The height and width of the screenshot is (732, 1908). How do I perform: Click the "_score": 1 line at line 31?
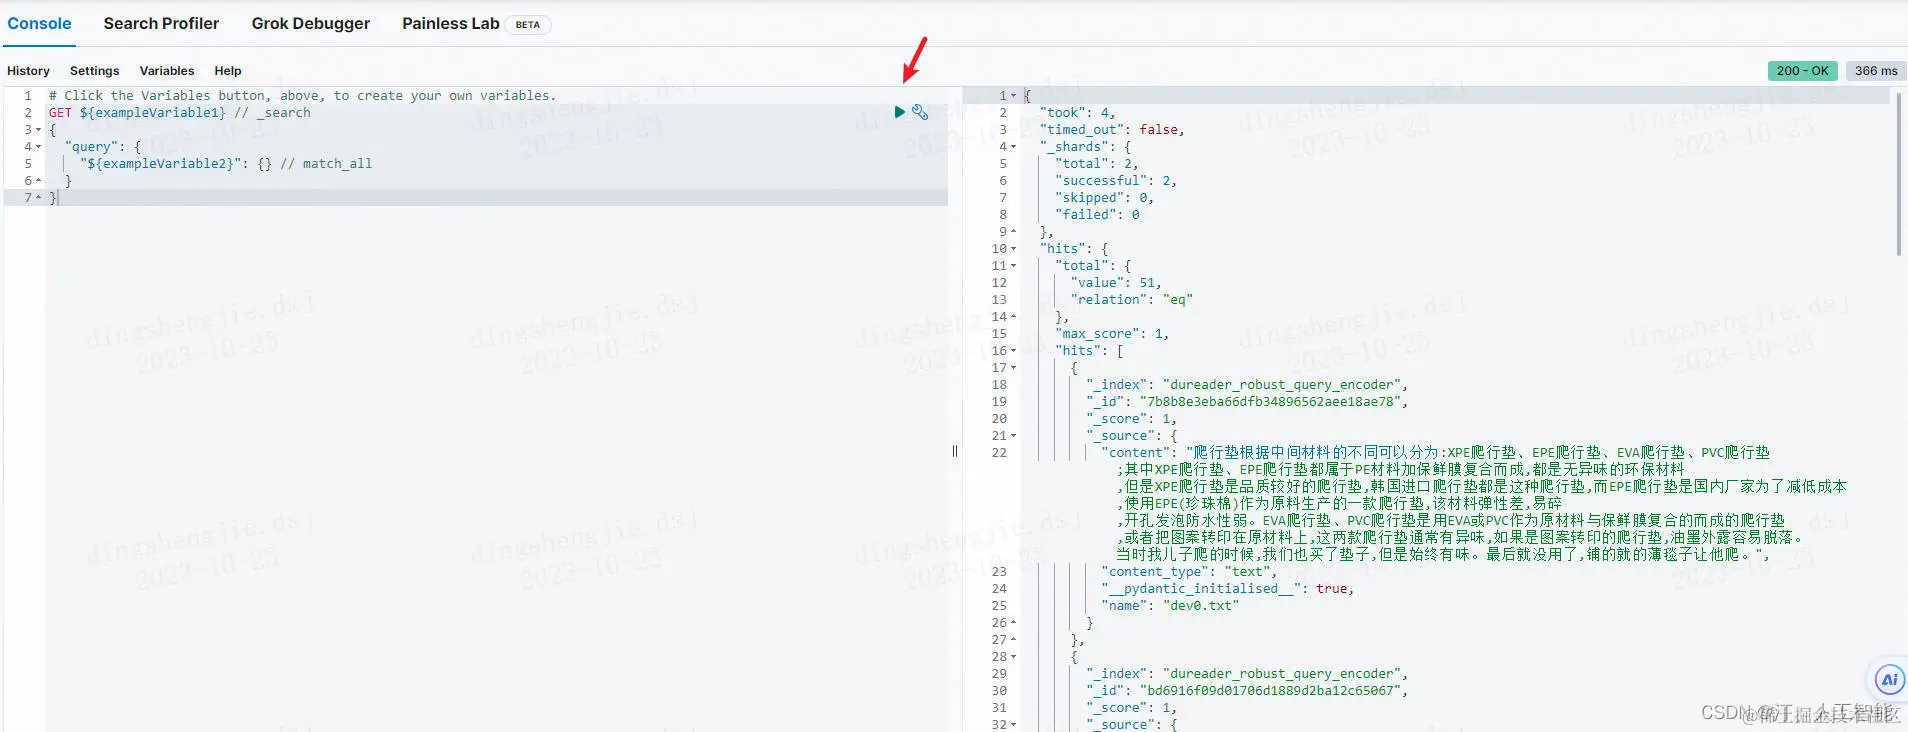point(1131,708)
